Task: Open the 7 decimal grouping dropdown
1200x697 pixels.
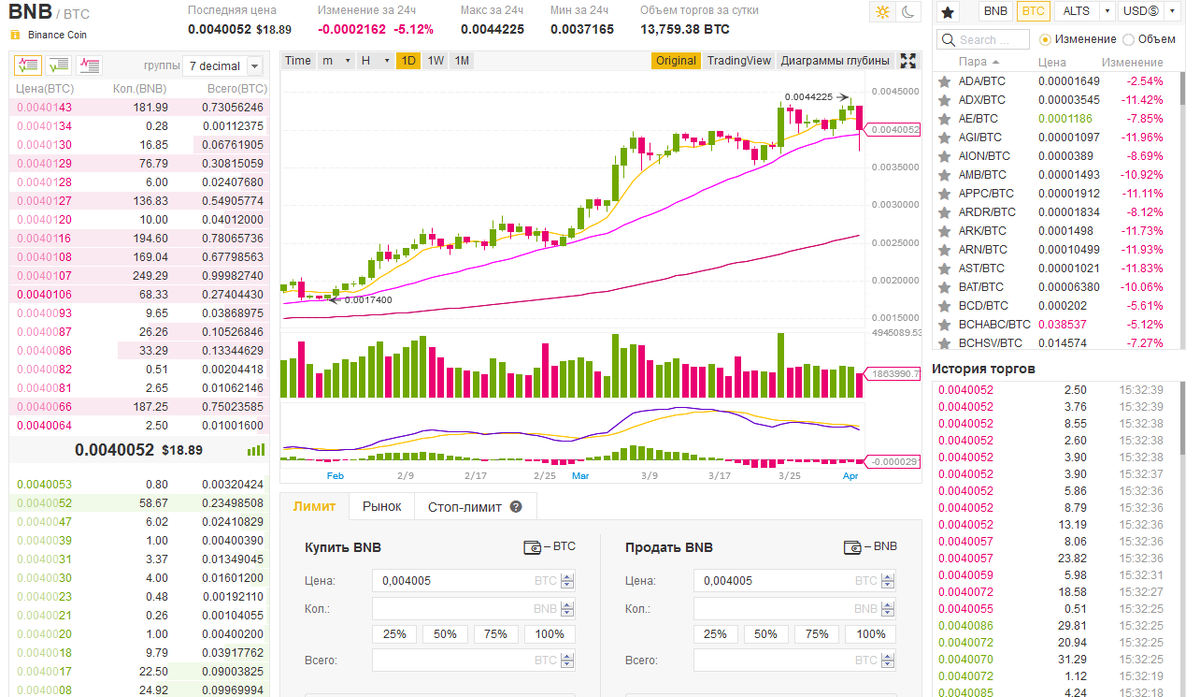Action: point(223,66)
